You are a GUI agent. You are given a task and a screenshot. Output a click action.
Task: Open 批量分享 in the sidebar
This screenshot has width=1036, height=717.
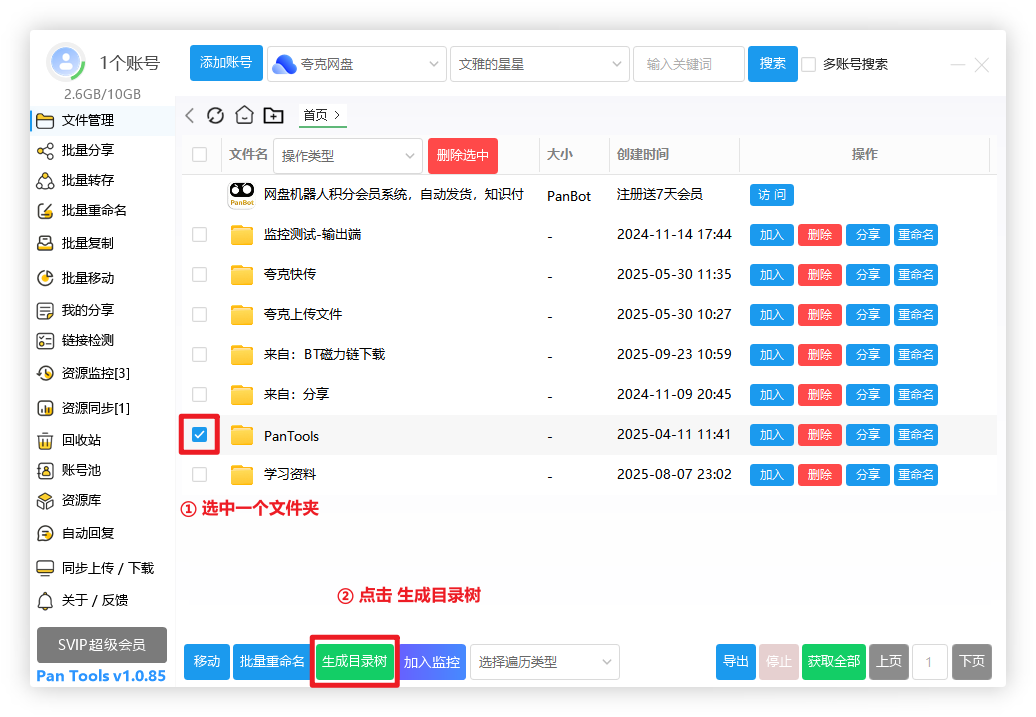click(87, 151)
